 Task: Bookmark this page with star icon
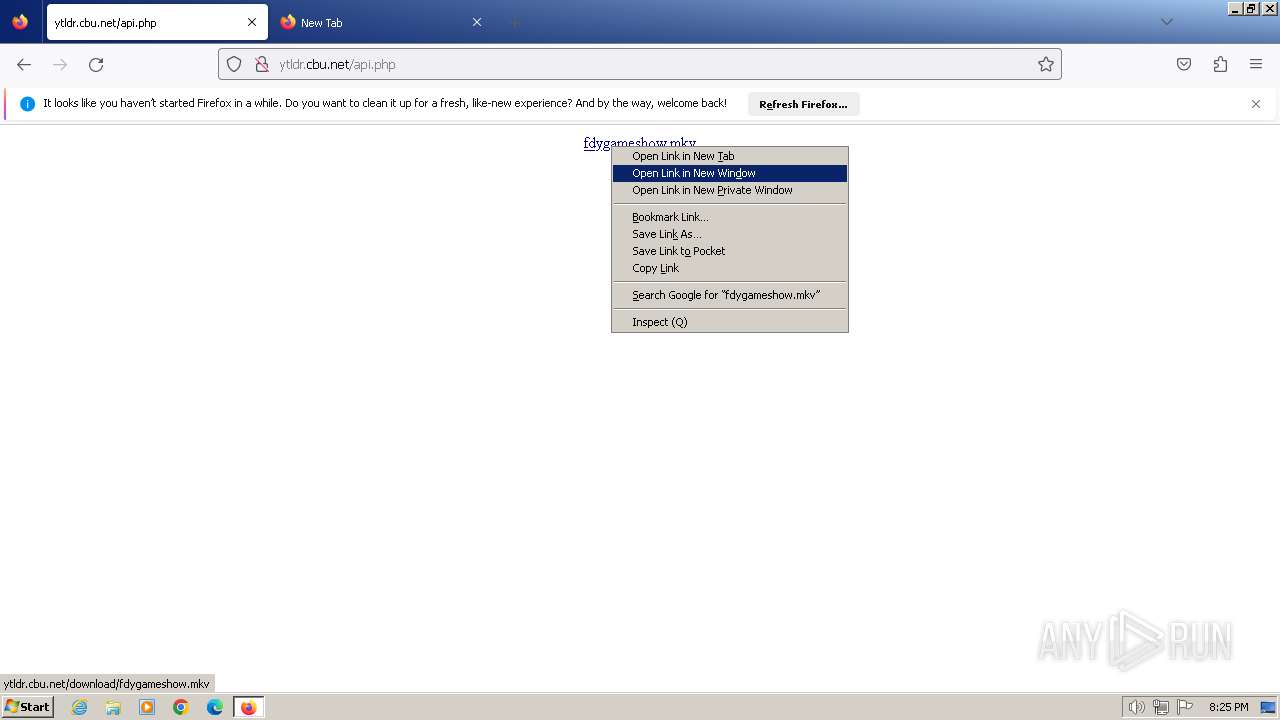click(1046, 64)
